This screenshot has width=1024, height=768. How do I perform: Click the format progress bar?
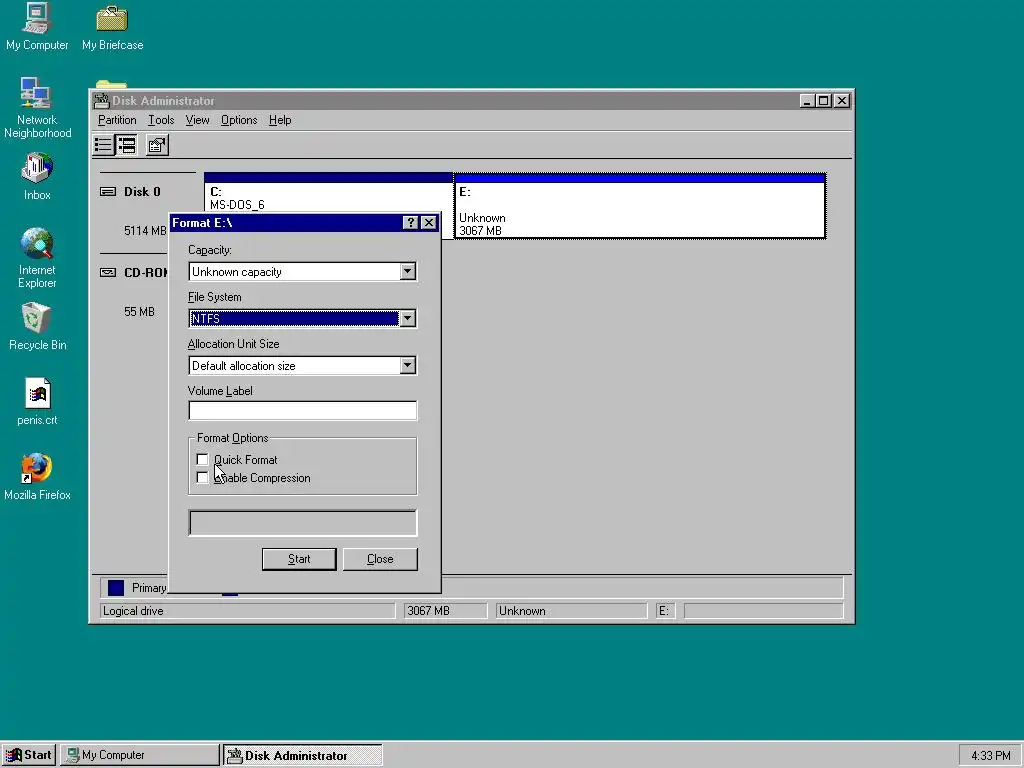pyautogui.click(x=302, y=523)
